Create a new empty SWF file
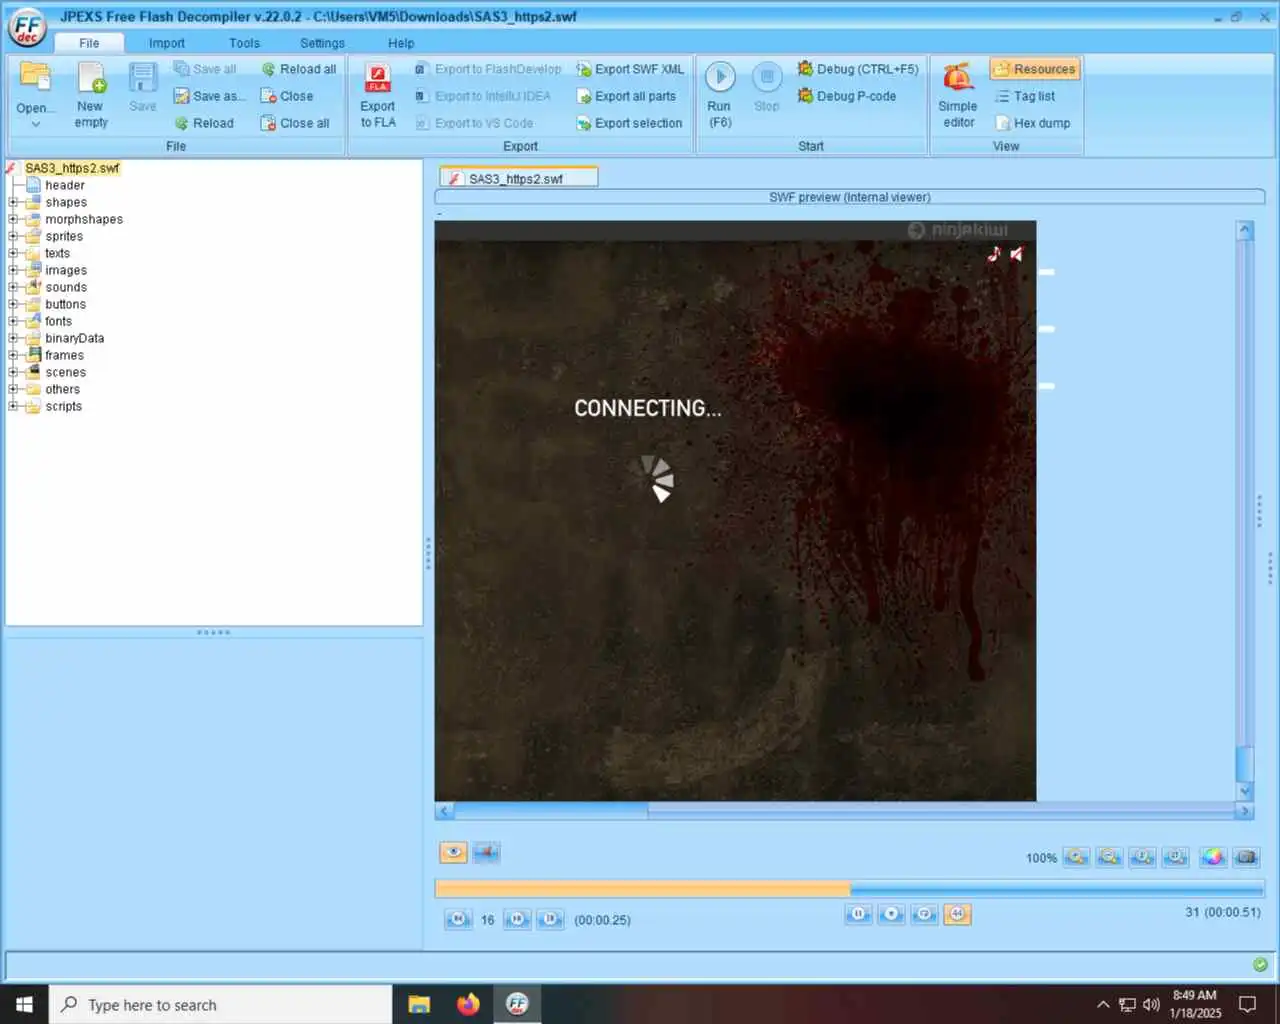The width and height of the screenshot is (1280, 1024). pyautogui.click(x=91, y=95)
